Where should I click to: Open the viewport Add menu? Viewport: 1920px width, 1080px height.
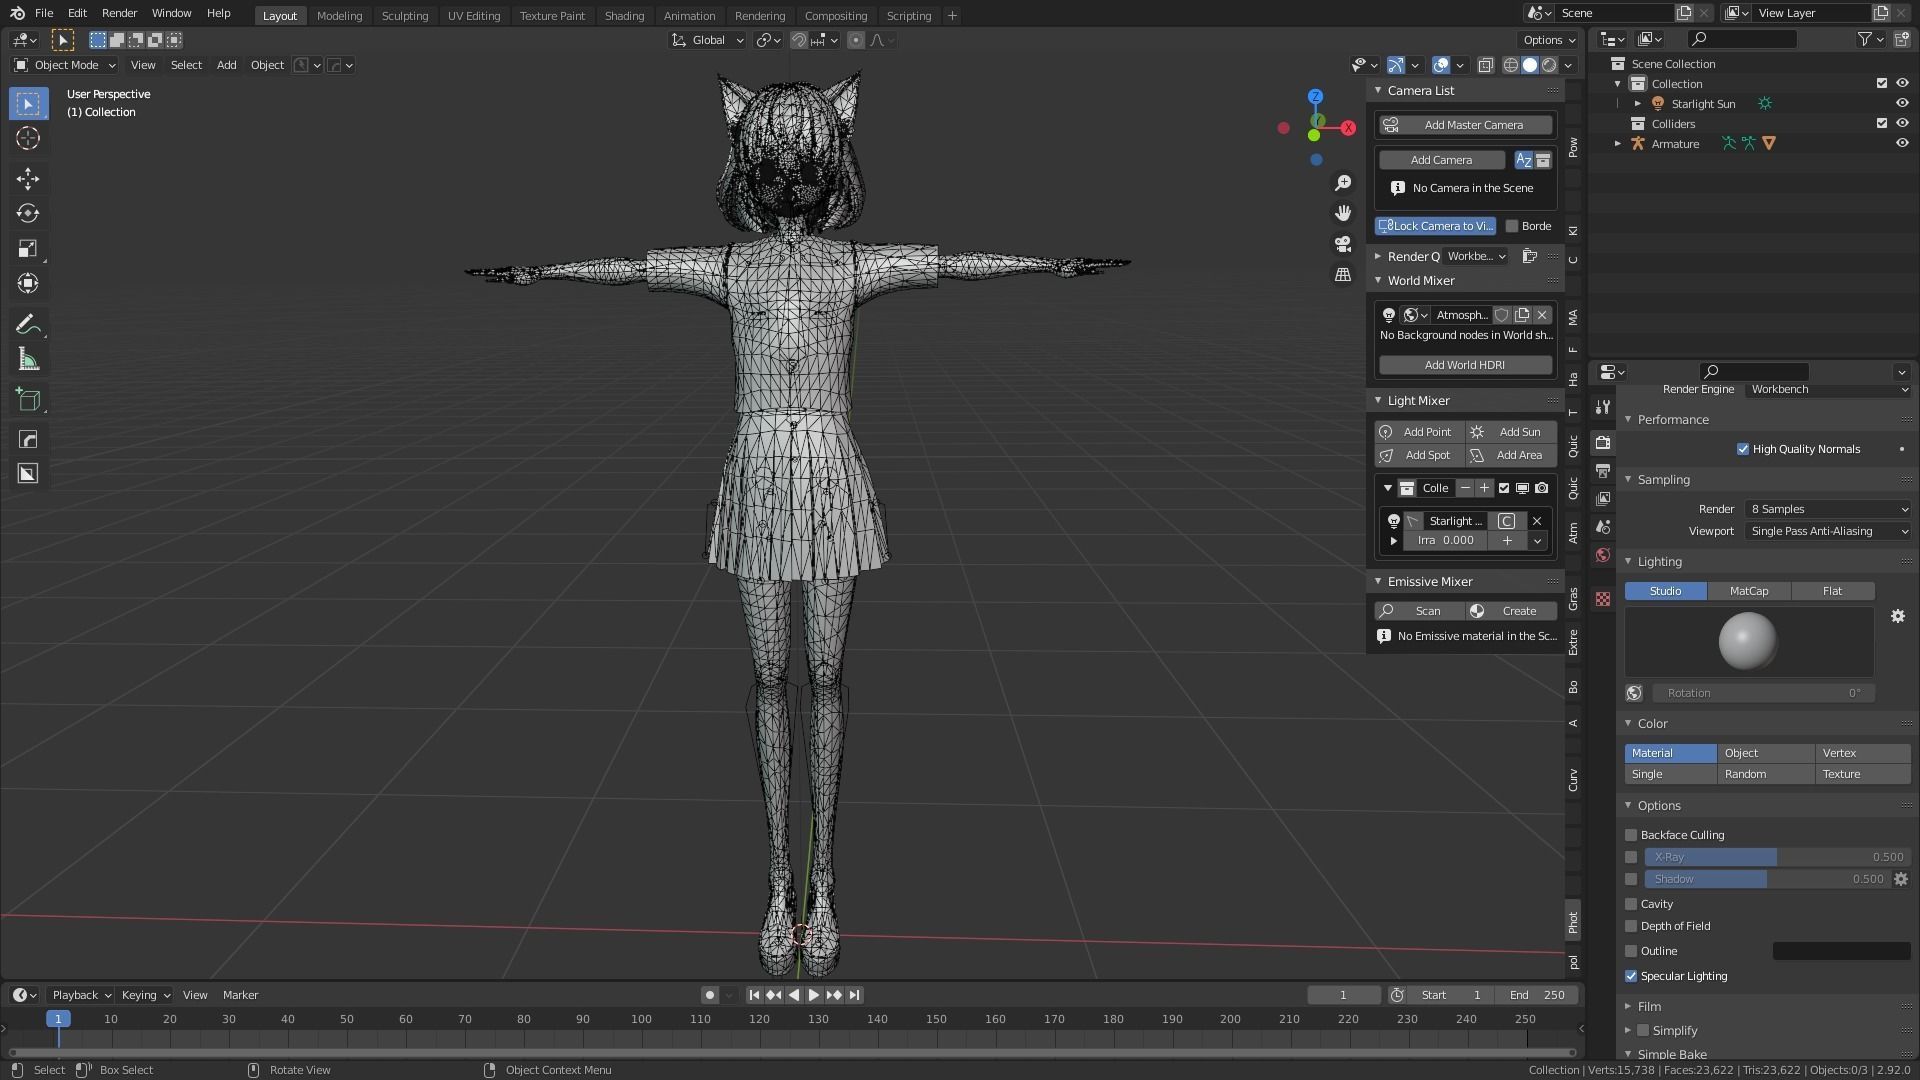[227, 65]
